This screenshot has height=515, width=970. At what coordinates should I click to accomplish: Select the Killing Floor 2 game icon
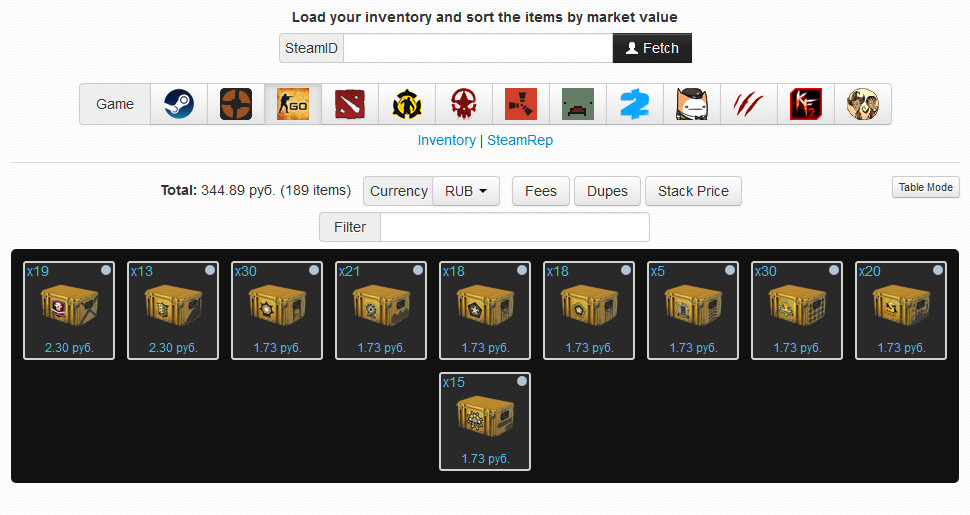tap(805, 104)
